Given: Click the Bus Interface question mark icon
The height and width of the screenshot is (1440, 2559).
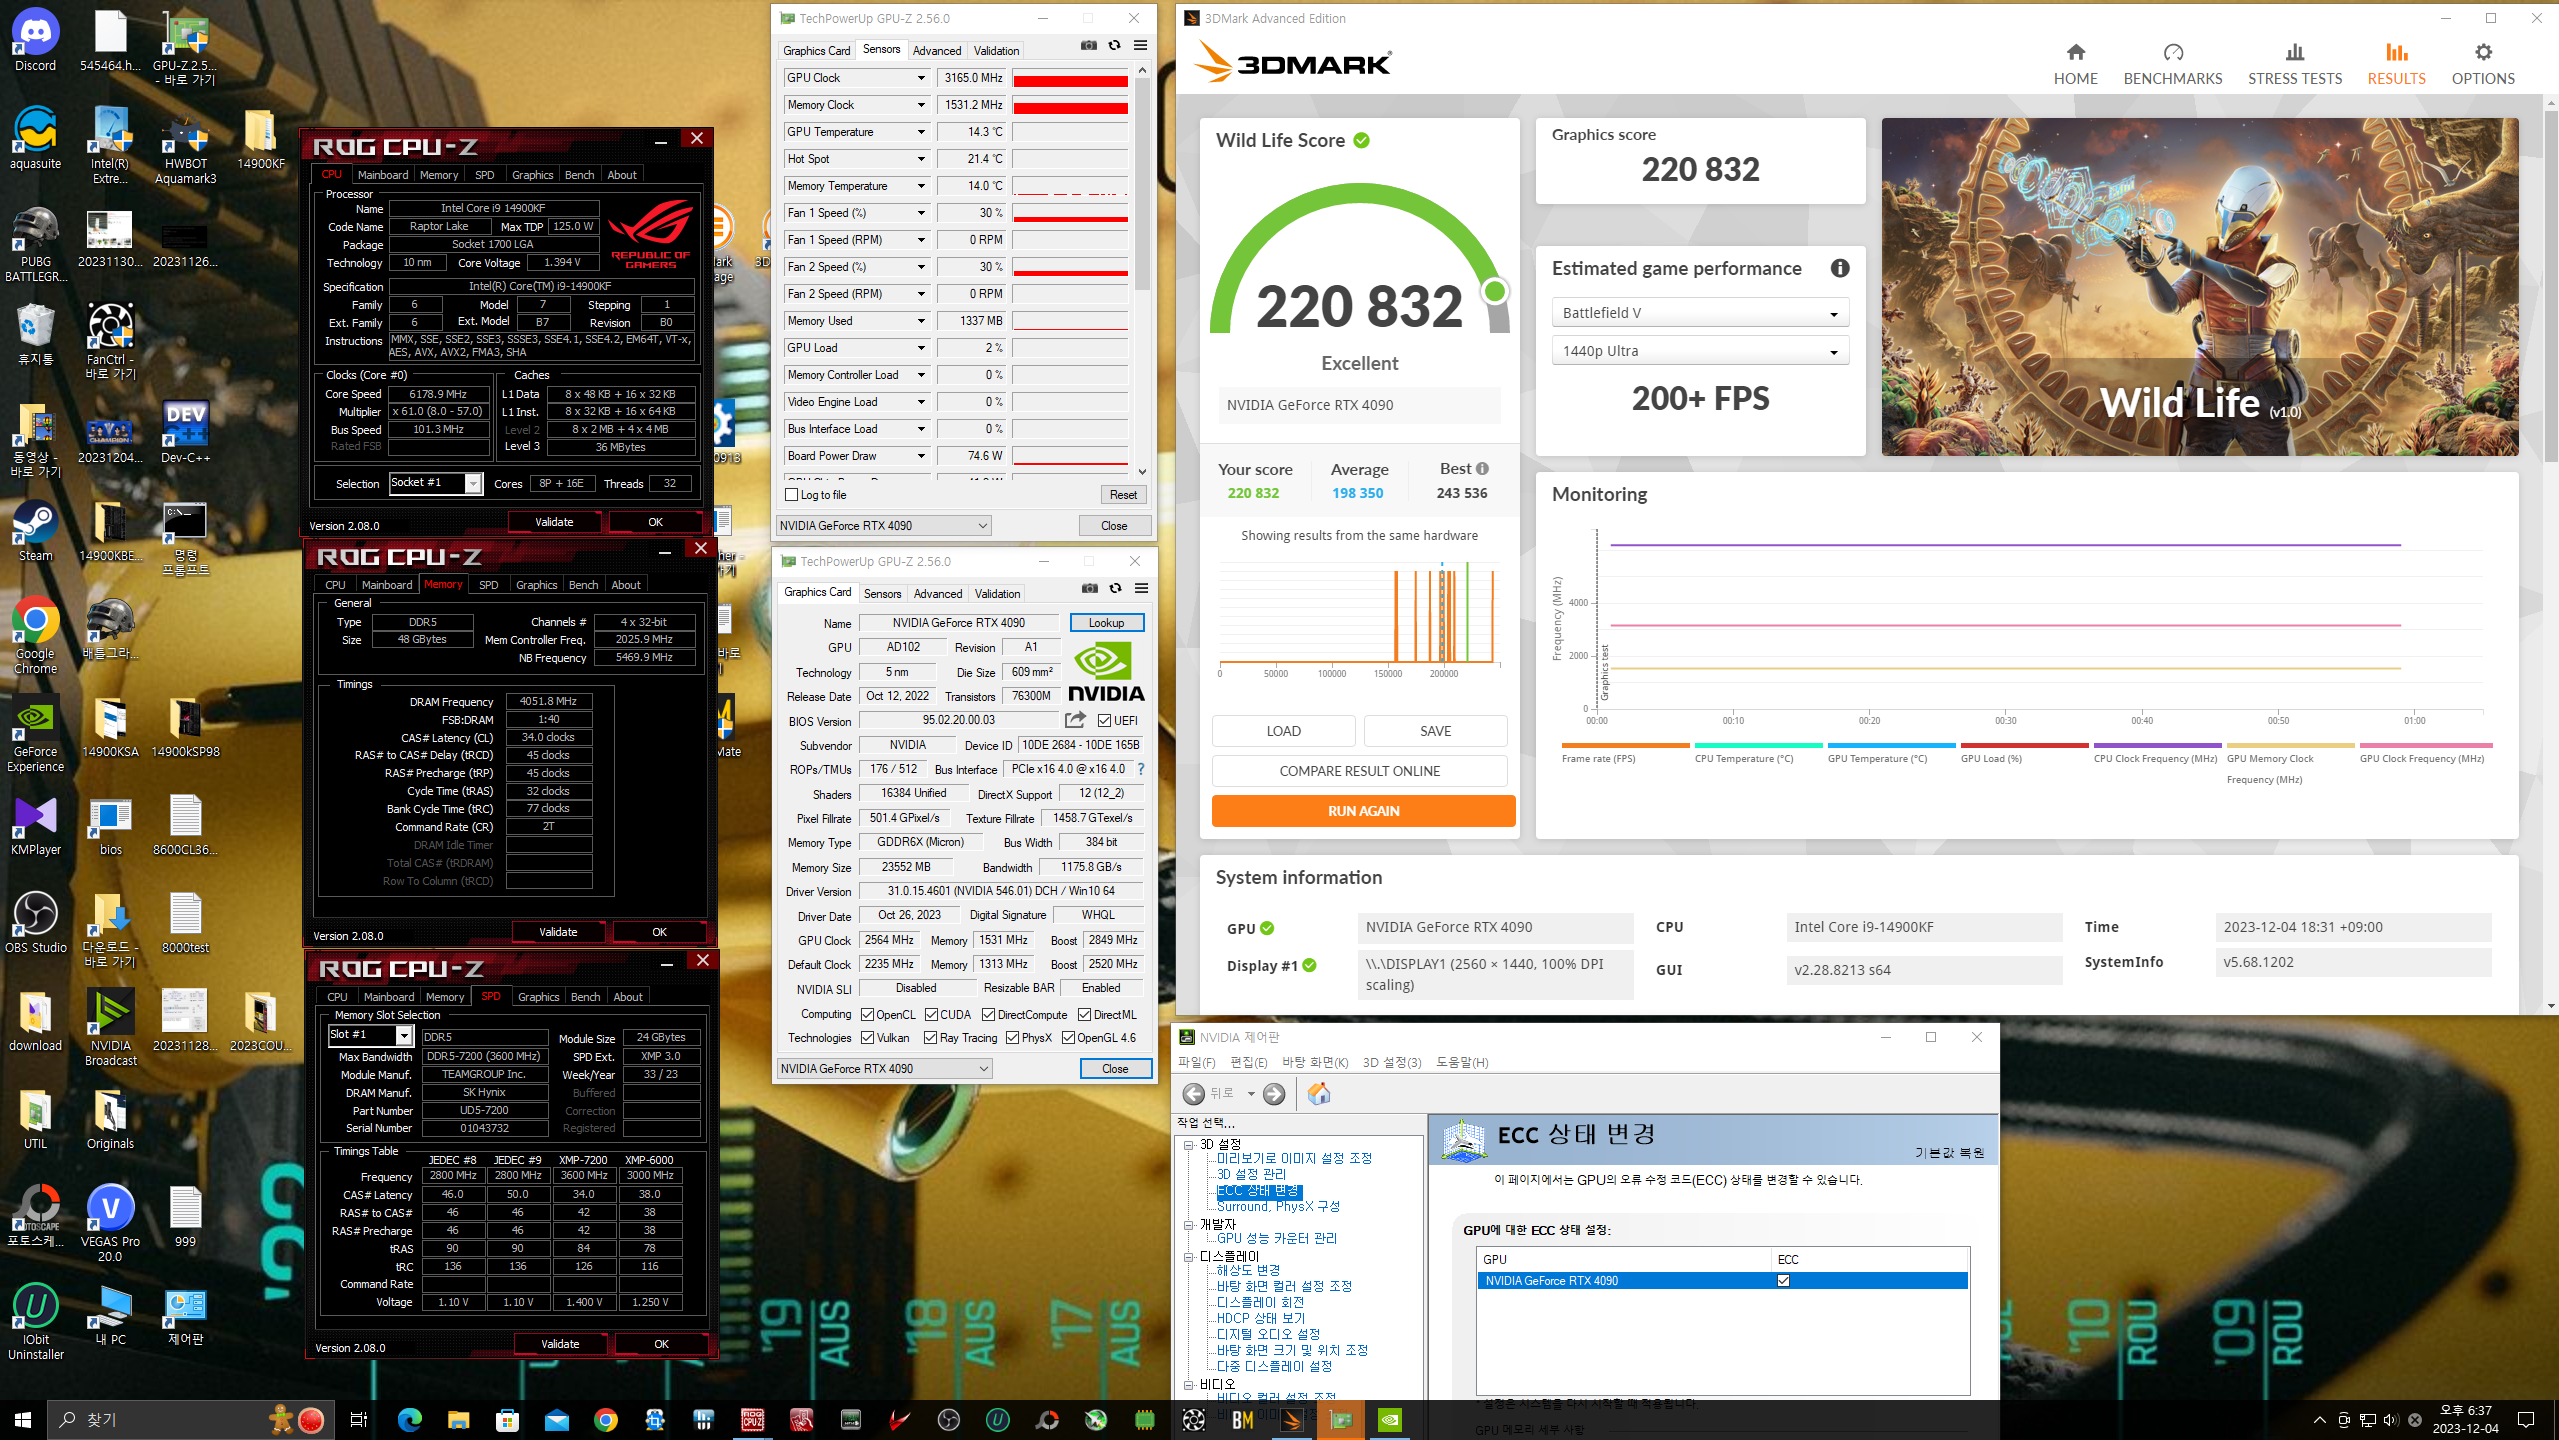Looking at the screenshot, I should click(1140, 769).
